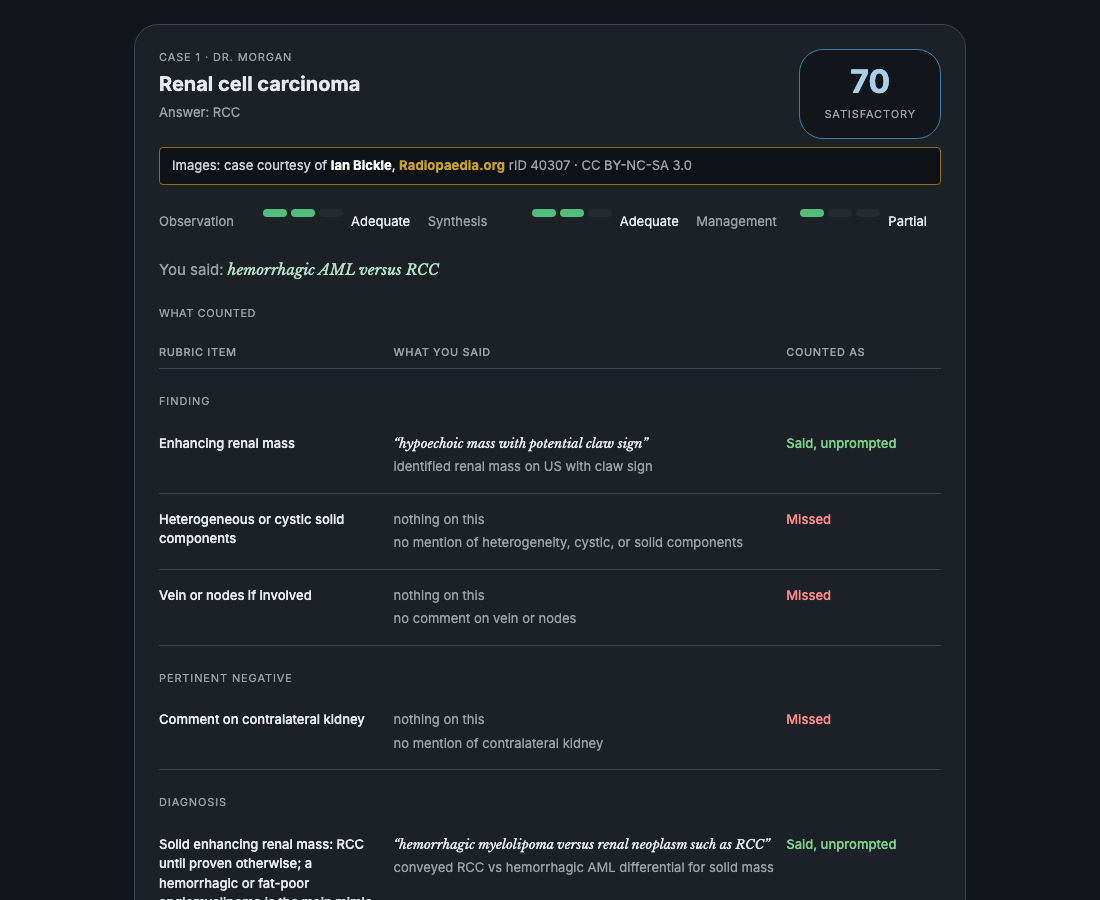Click the Management progress meter
This screenshot has width=1100, height=900.
839,213
